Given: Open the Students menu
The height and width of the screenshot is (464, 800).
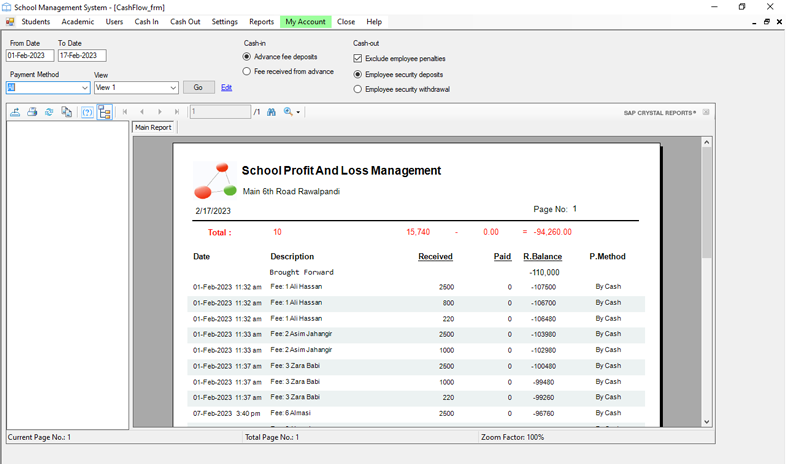Looking at the screenshot, I should tap(36, 21).
